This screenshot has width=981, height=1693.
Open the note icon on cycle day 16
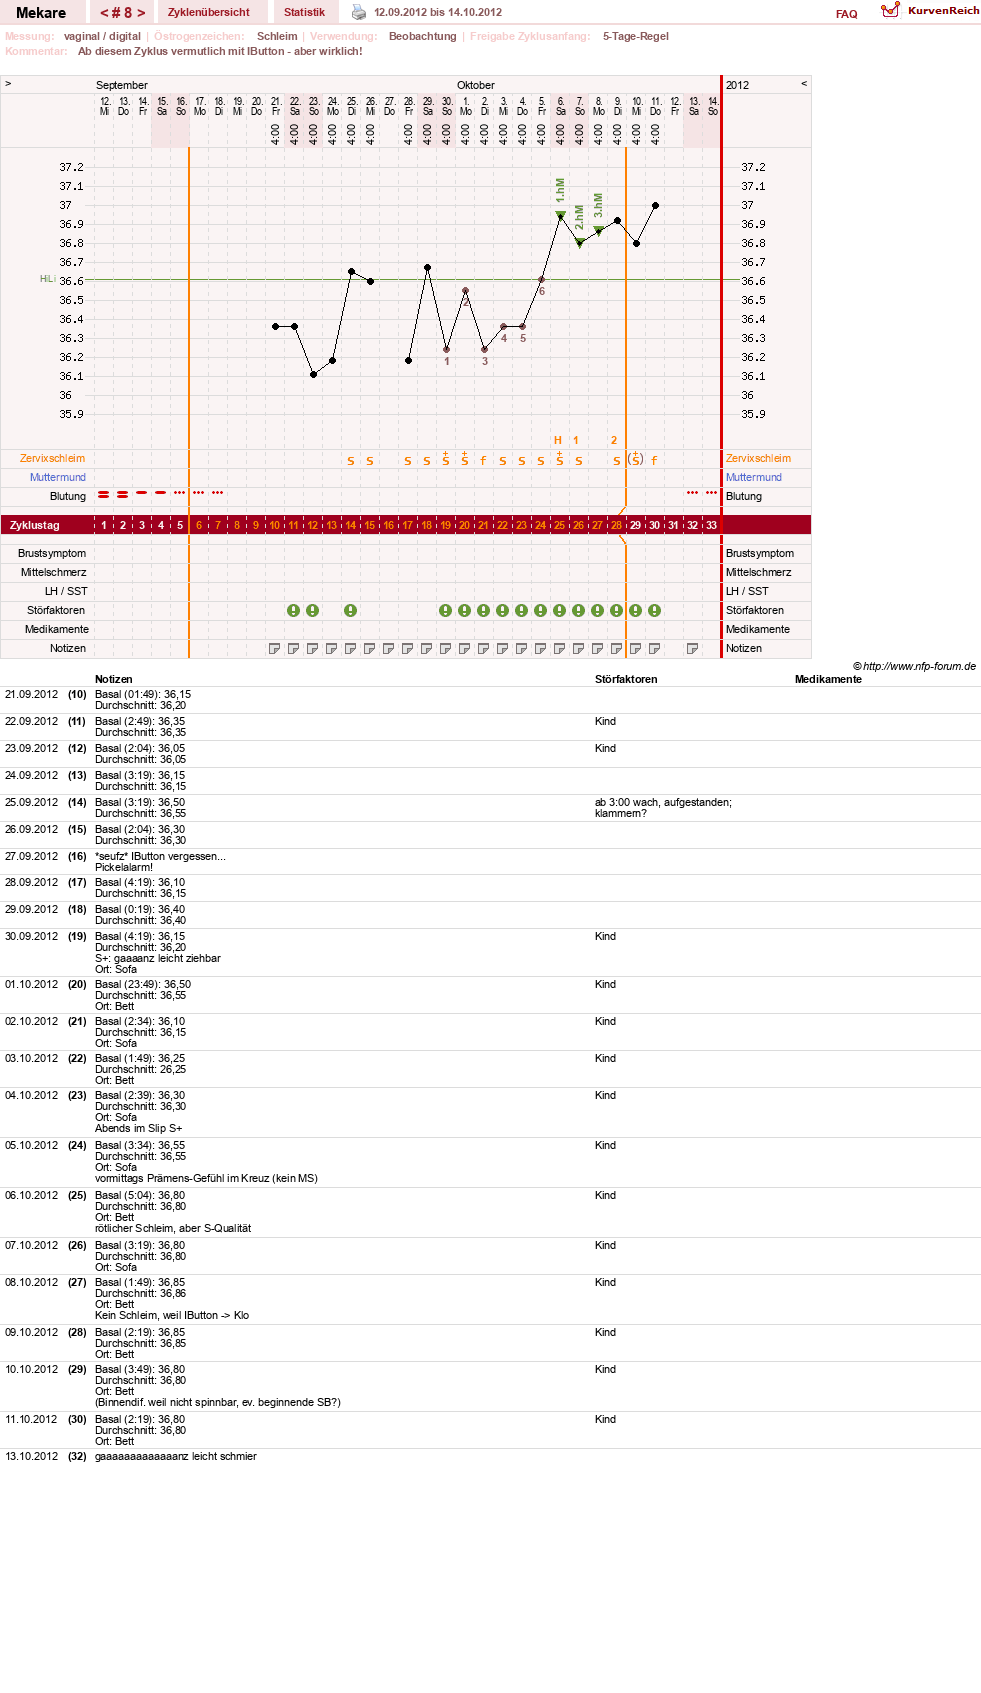(x=388, y=648)
